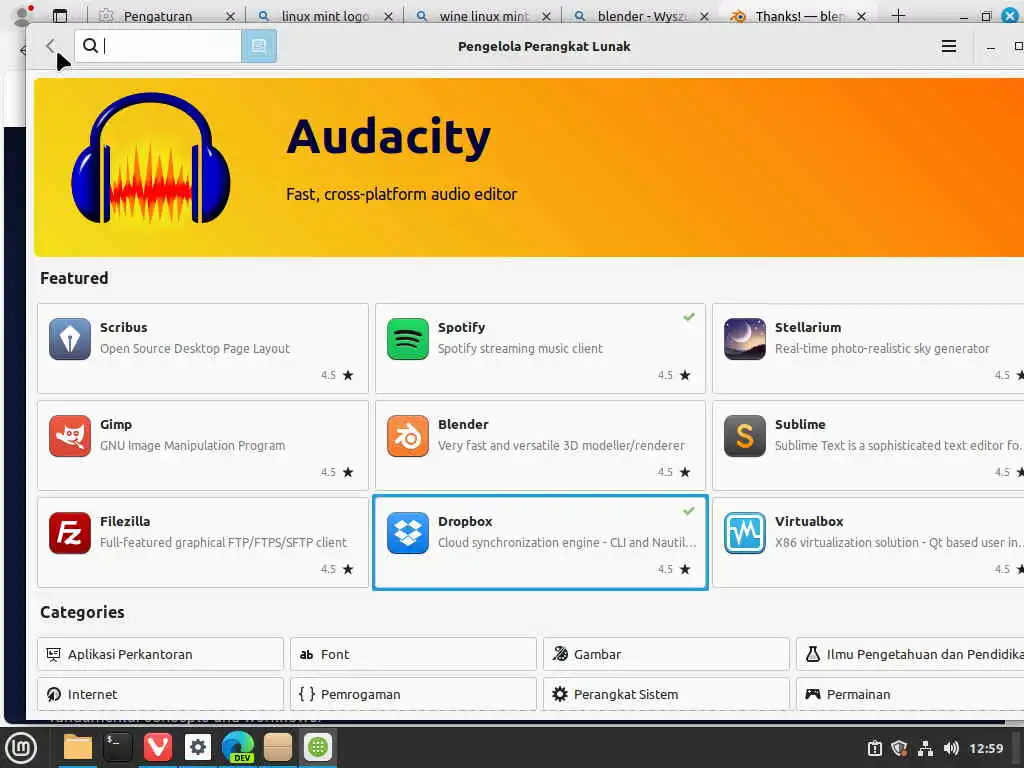Launch the terminal from taskbar
Screen dimensions: 1024x768
point(118,747)
